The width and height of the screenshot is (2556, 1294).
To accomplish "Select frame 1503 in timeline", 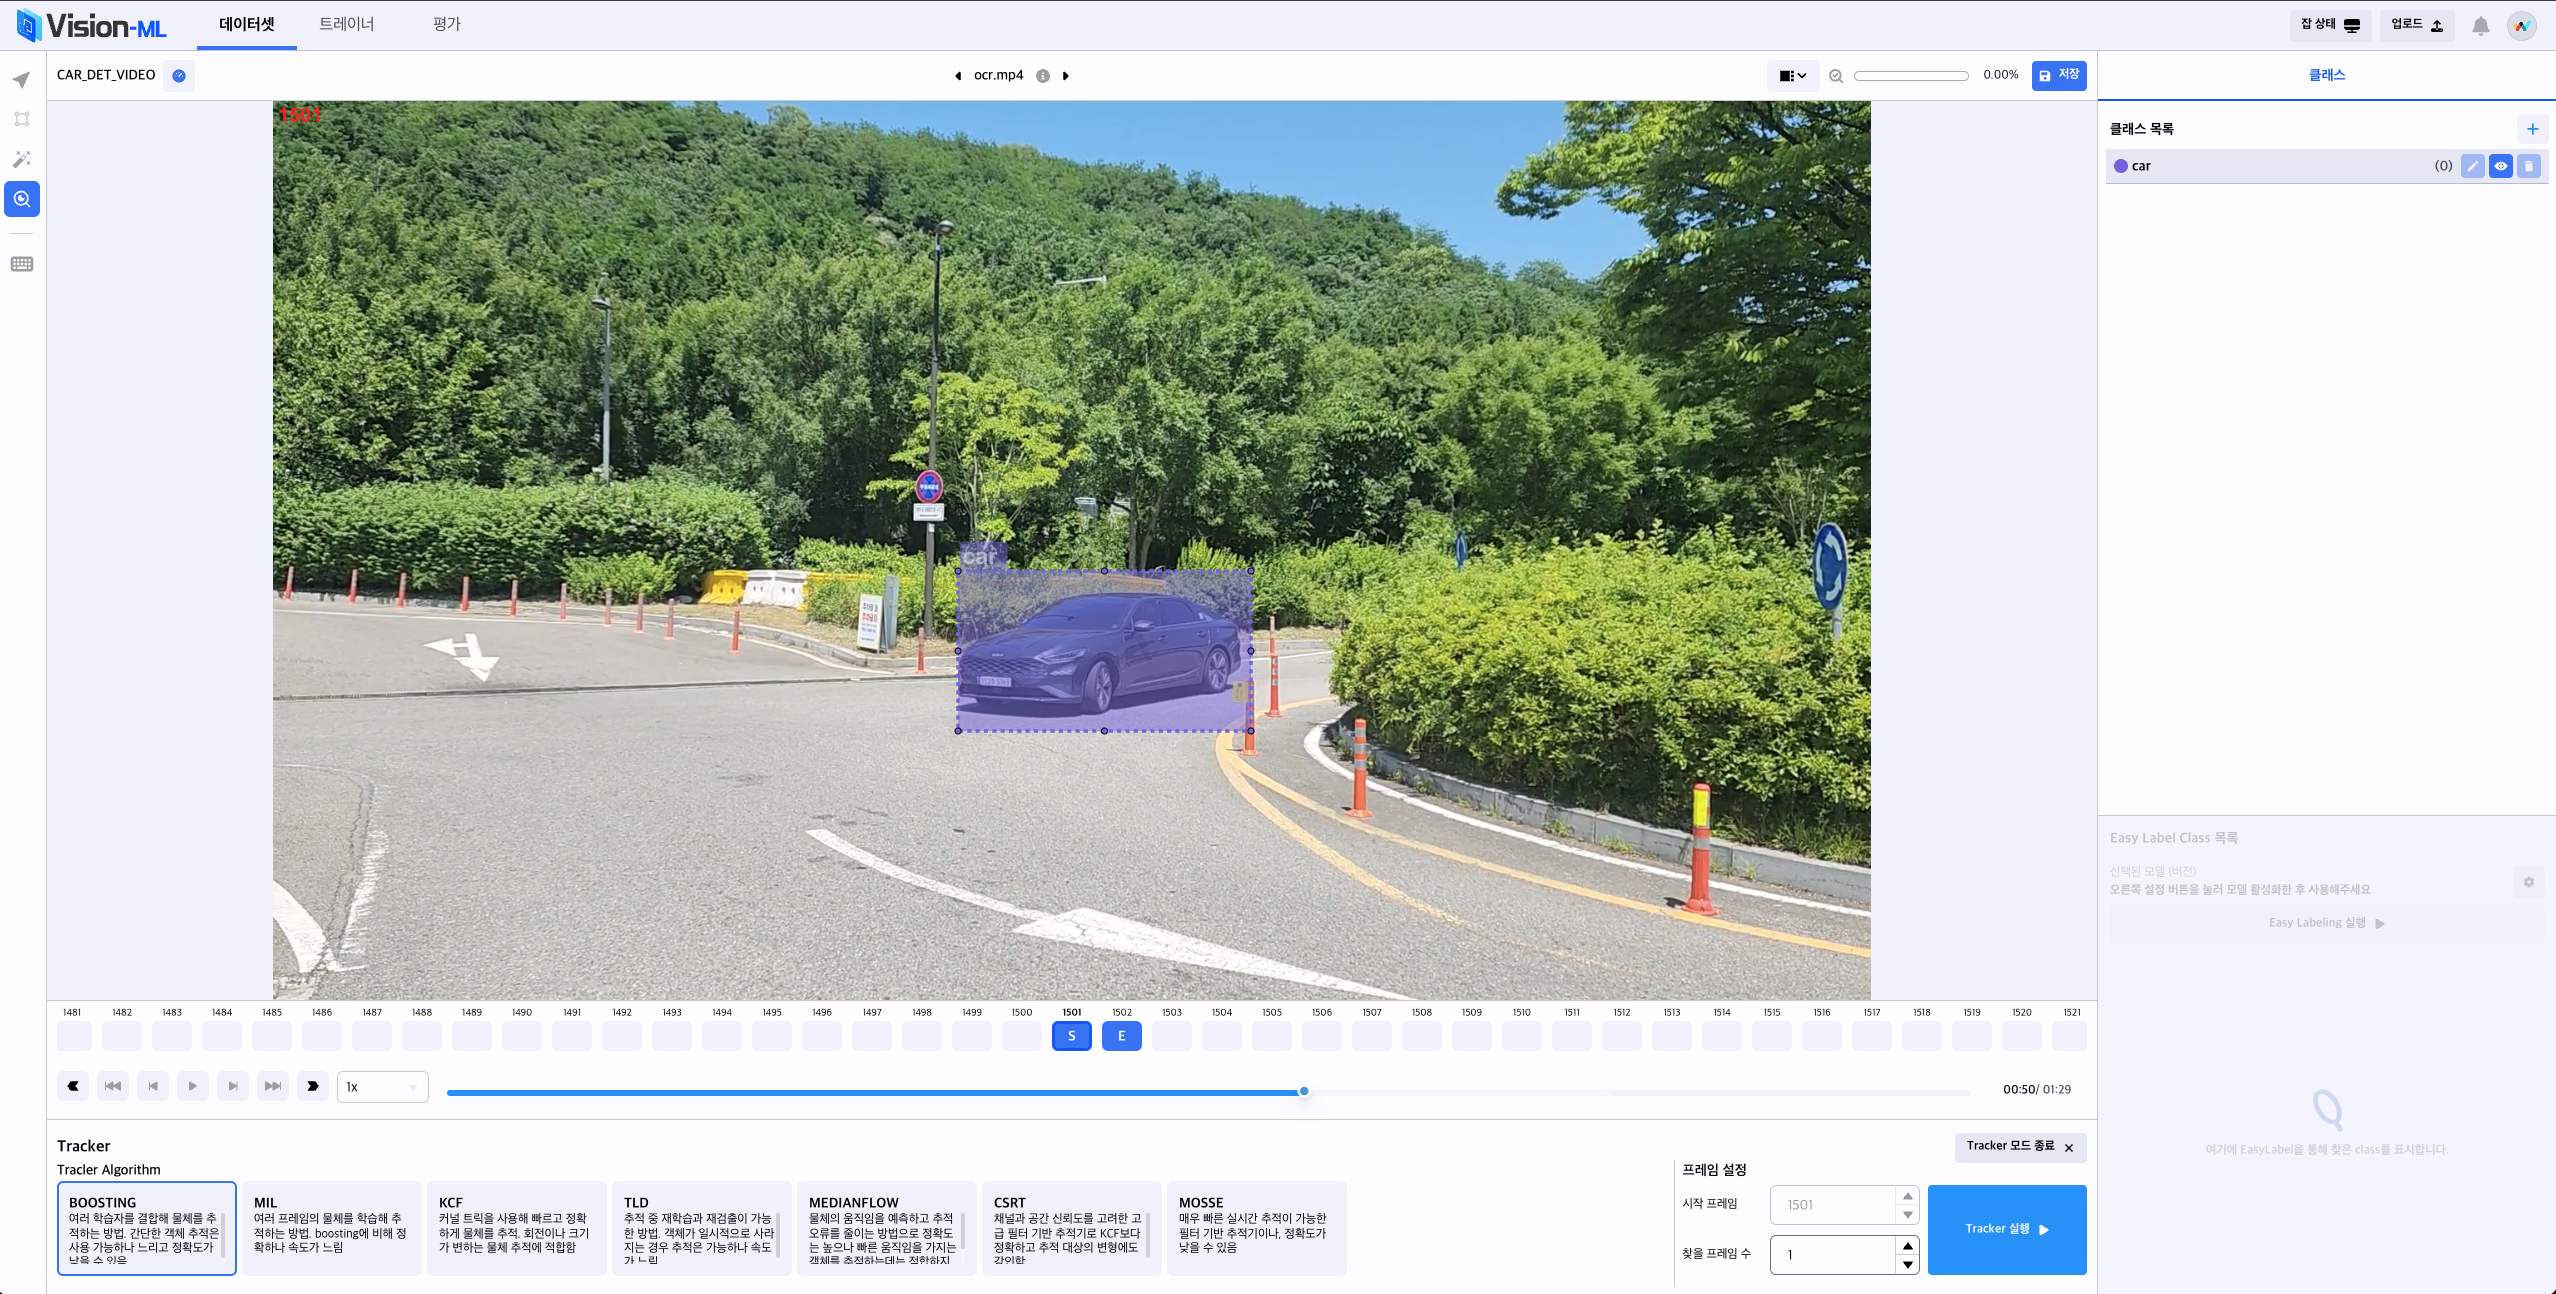I will tap(1172, 1036).
